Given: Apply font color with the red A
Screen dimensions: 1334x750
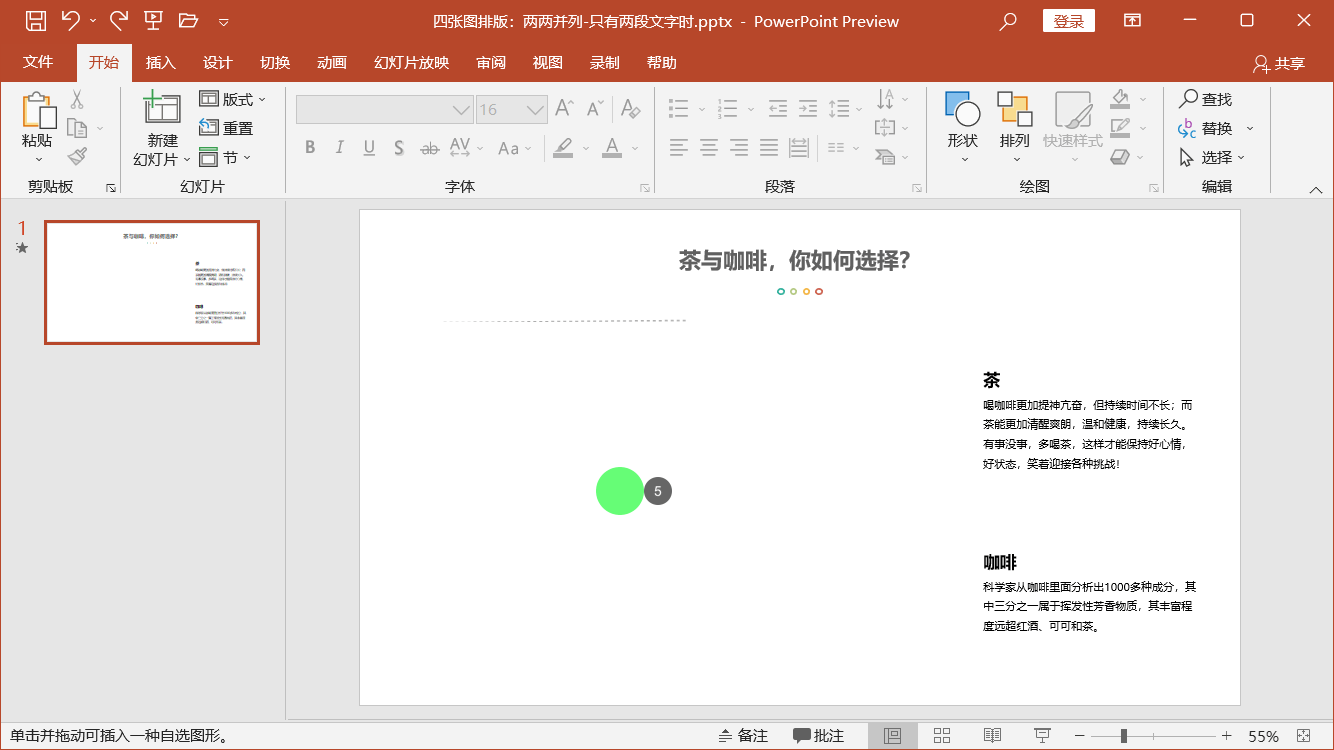Looking at the screenshot, I should coord(612,148).
